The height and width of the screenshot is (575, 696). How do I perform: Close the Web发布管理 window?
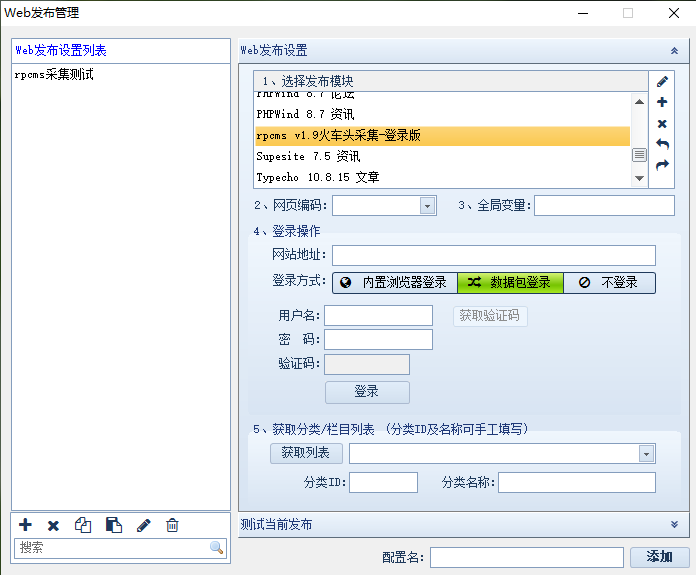click(x=673, y=13)
